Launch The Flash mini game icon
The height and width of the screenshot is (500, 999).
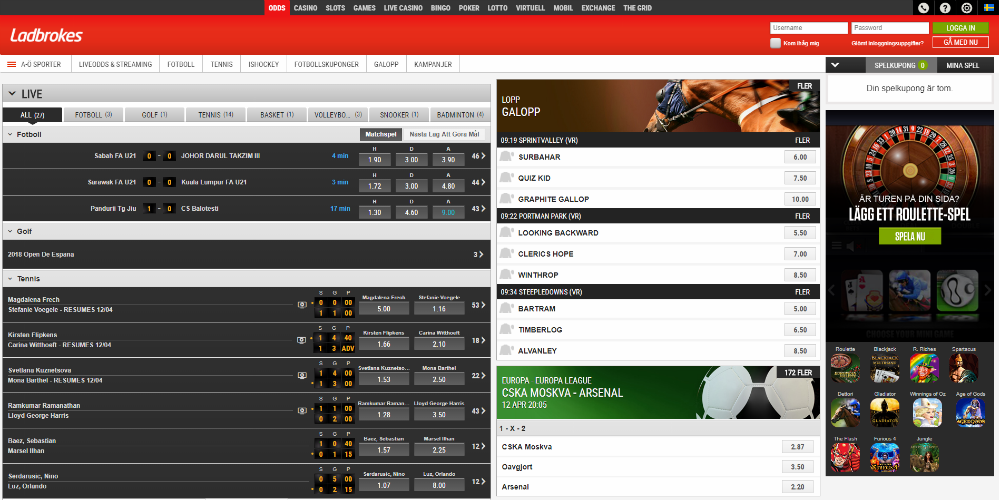845,457
